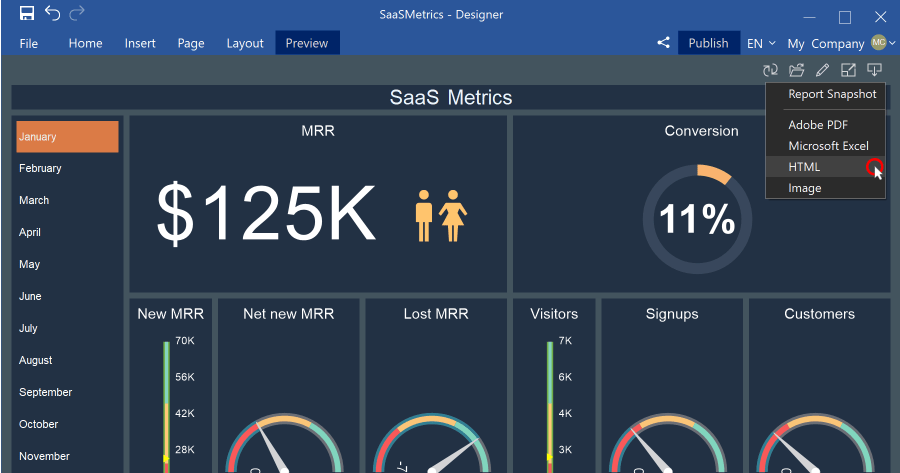Select Report Snapshot menu entry
900x473 pixels.
pyautogui.click(x=832, y=94)
